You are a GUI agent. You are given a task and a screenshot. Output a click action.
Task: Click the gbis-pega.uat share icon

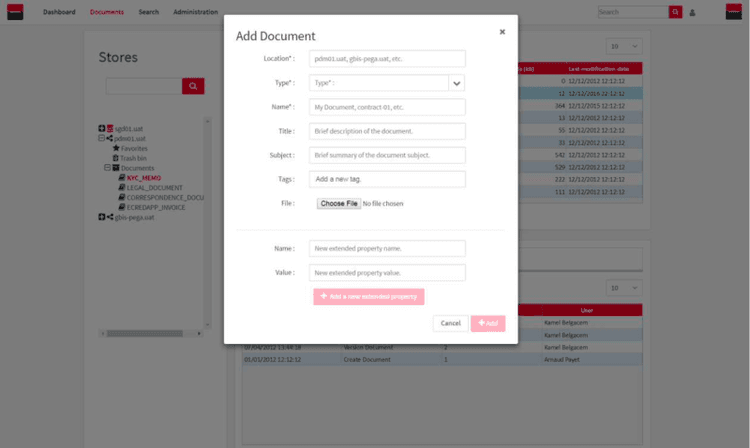coord(110,217)
